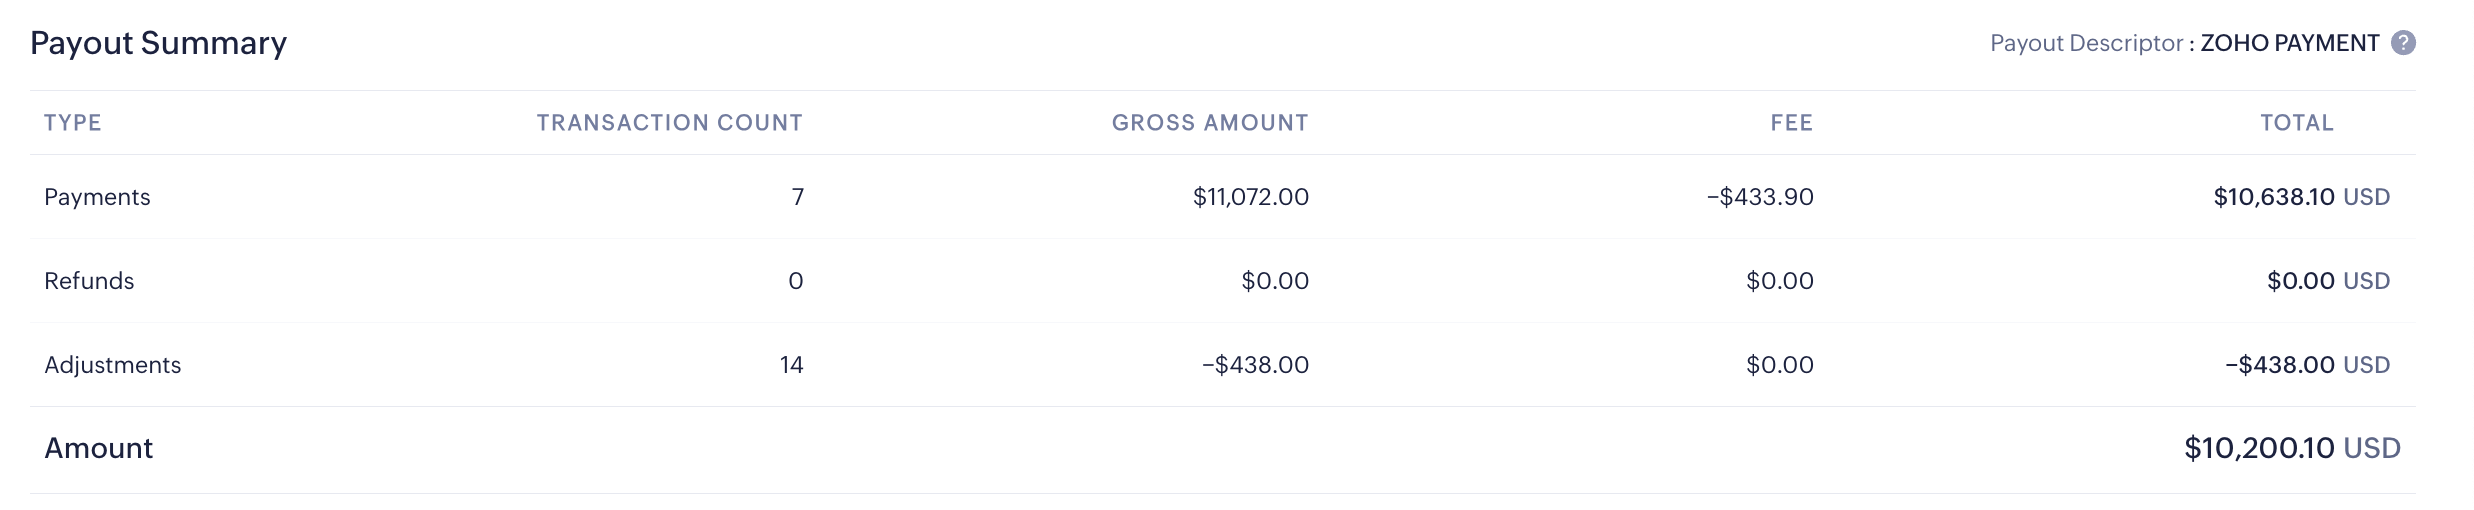Click the FEE column header
2474x510 pixels.
point(1791,123)
